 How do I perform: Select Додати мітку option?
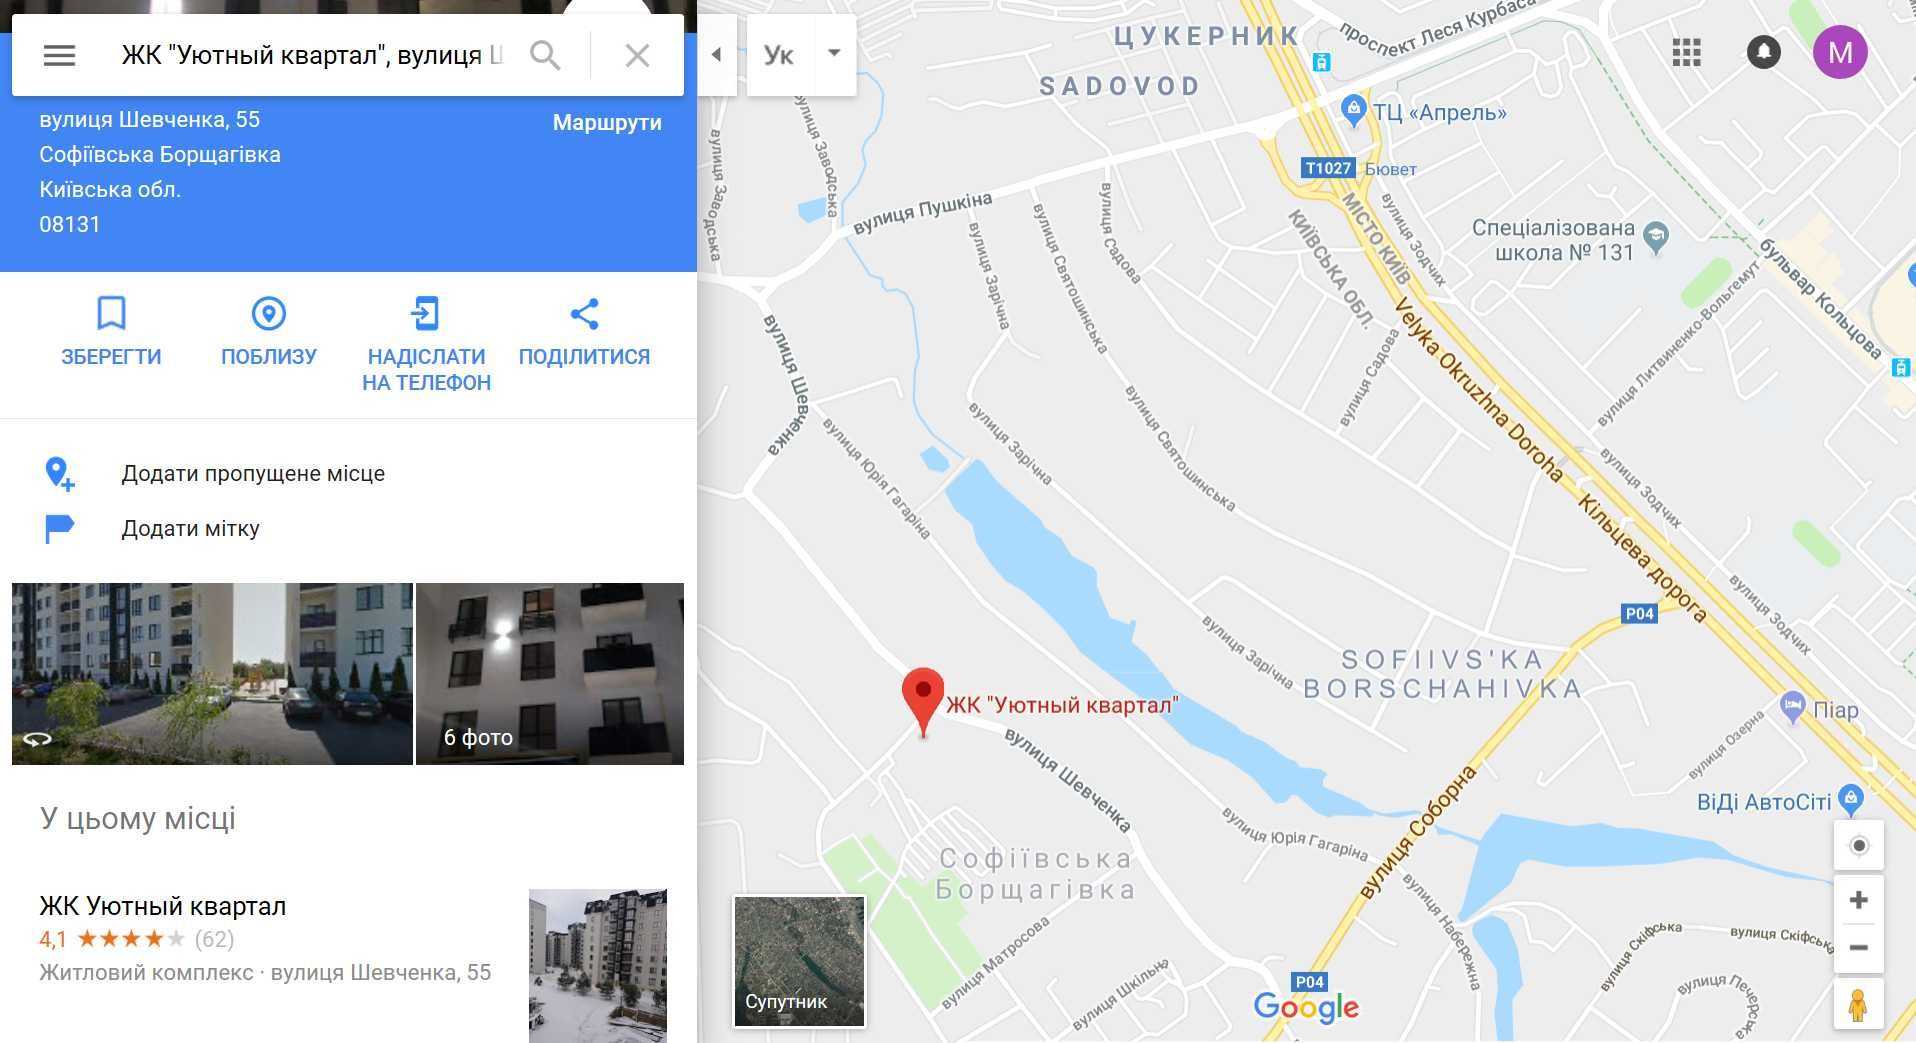(x=190, y=528)
